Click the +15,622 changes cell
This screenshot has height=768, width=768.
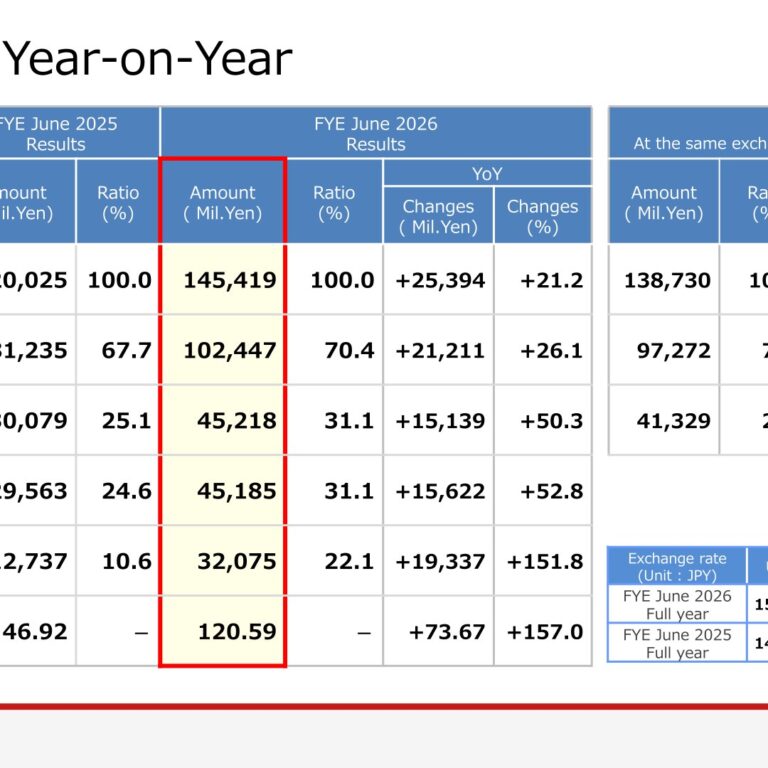click(438, 490)
